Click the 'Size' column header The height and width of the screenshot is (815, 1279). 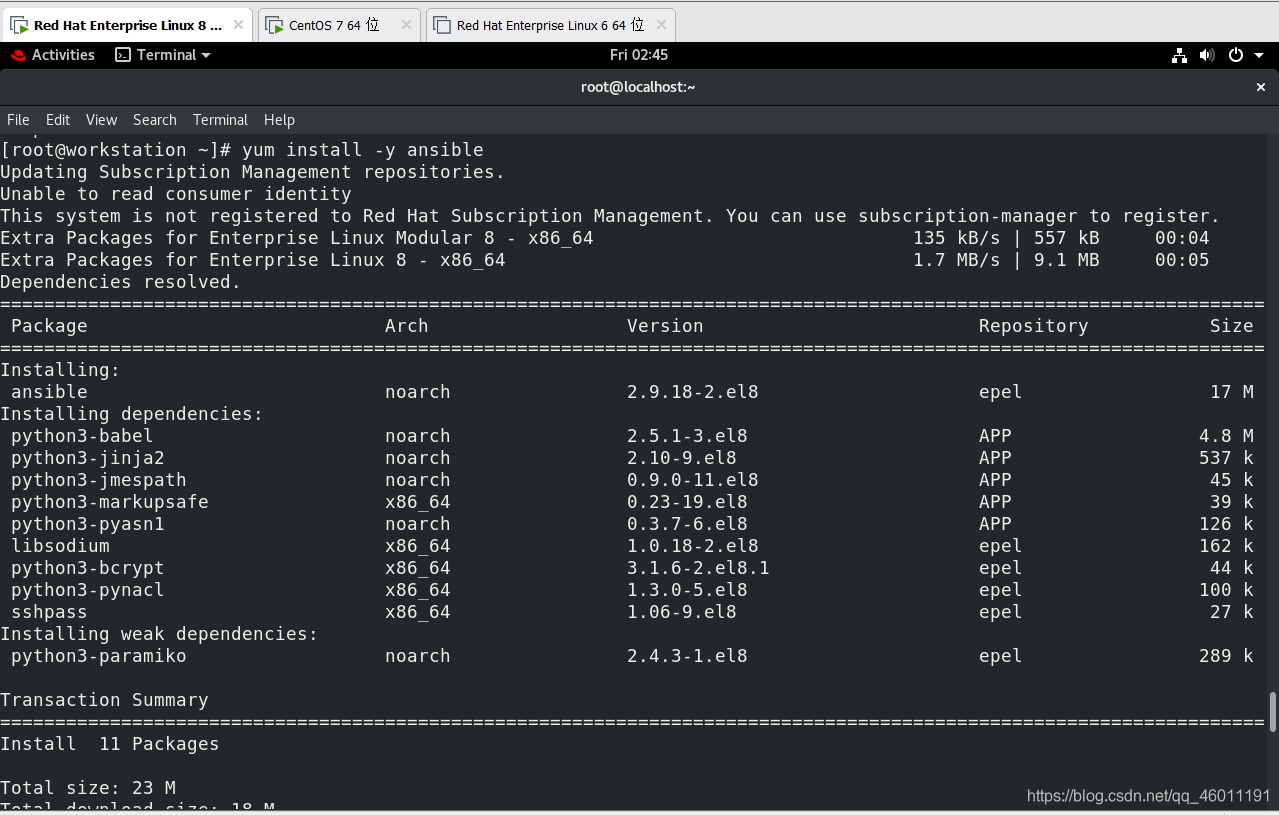click(x=1231, y=326)
